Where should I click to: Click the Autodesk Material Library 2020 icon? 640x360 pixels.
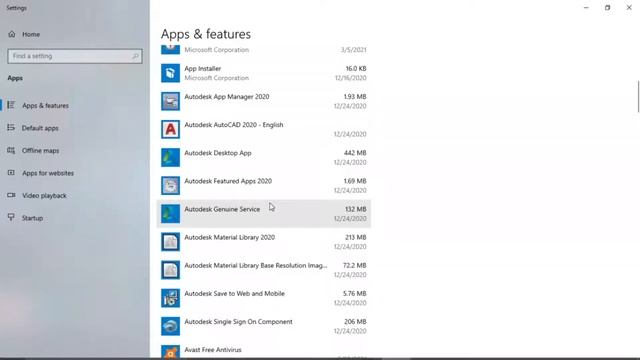pyautogui.click(x=170, y=242)
